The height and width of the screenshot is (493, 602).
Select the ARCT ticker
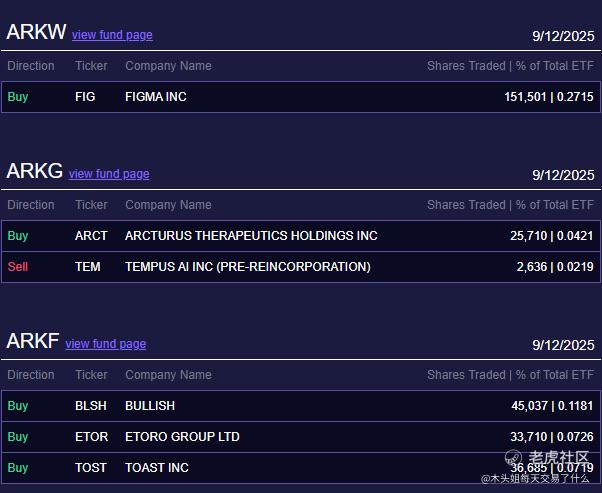click(x=91, y=236)
